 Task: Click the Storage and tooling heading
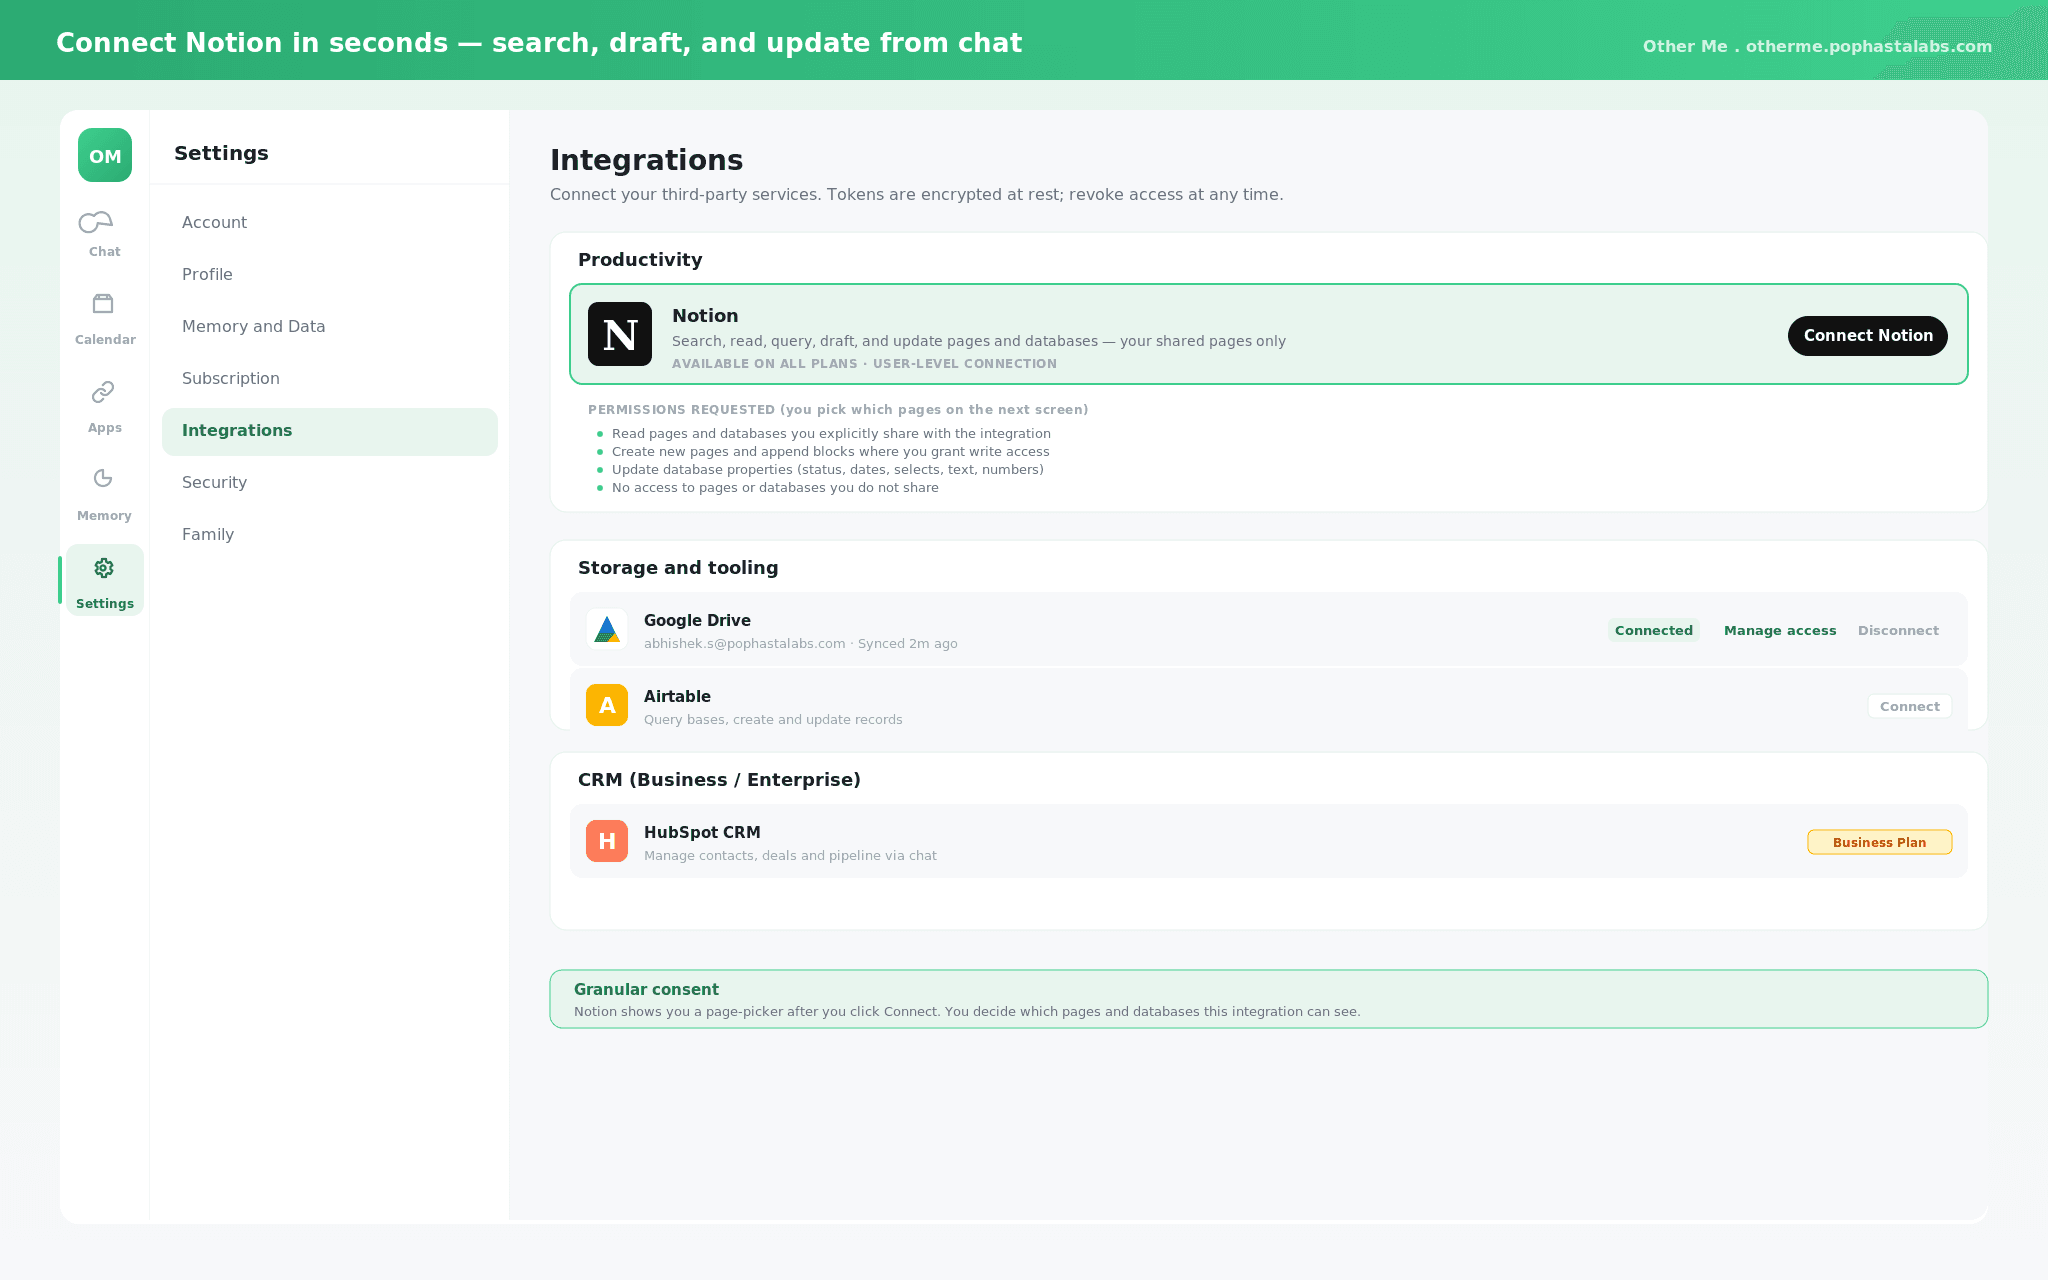(678, 568)
